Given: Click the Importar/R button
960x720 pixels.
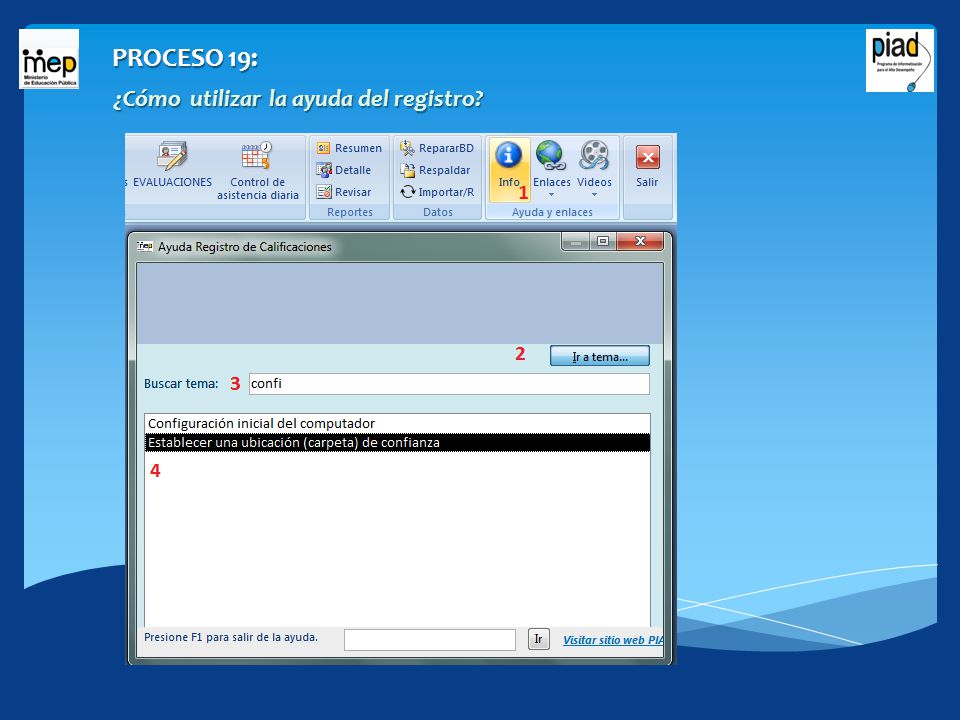Looking at the screenshot, I should pyautogui.click(x=437, y=192).
